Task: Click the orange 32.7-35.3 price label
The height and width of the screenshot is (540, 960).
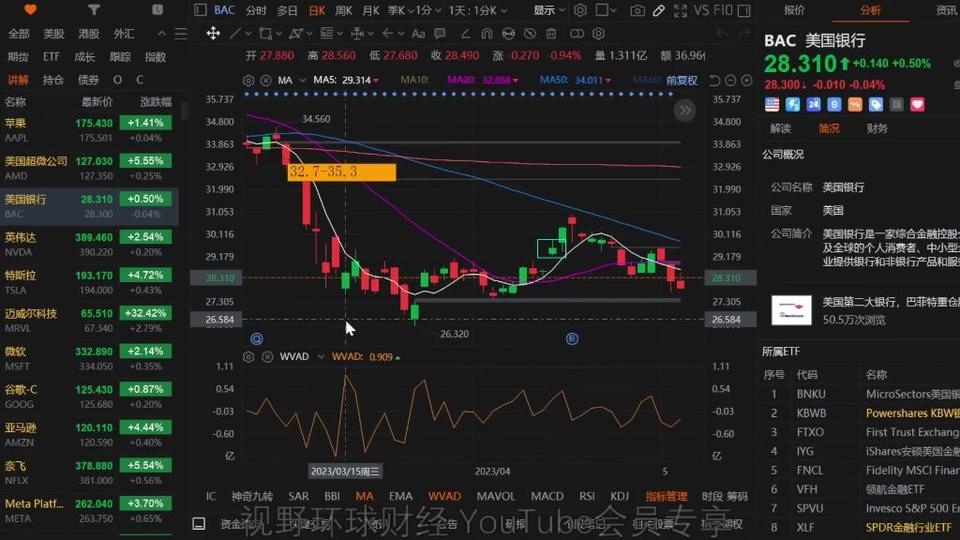Action: point(342,172)
